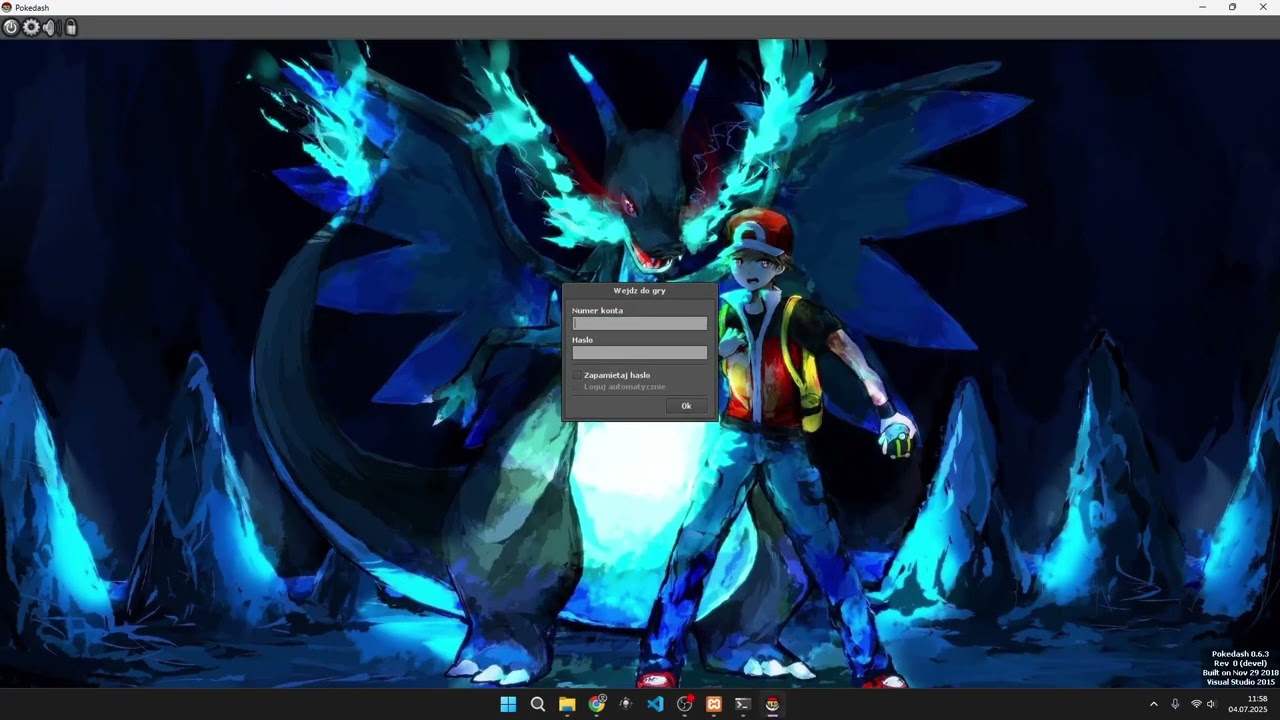Click the Pokedash pokeball taskbar icon

click(x=773, y=704)
